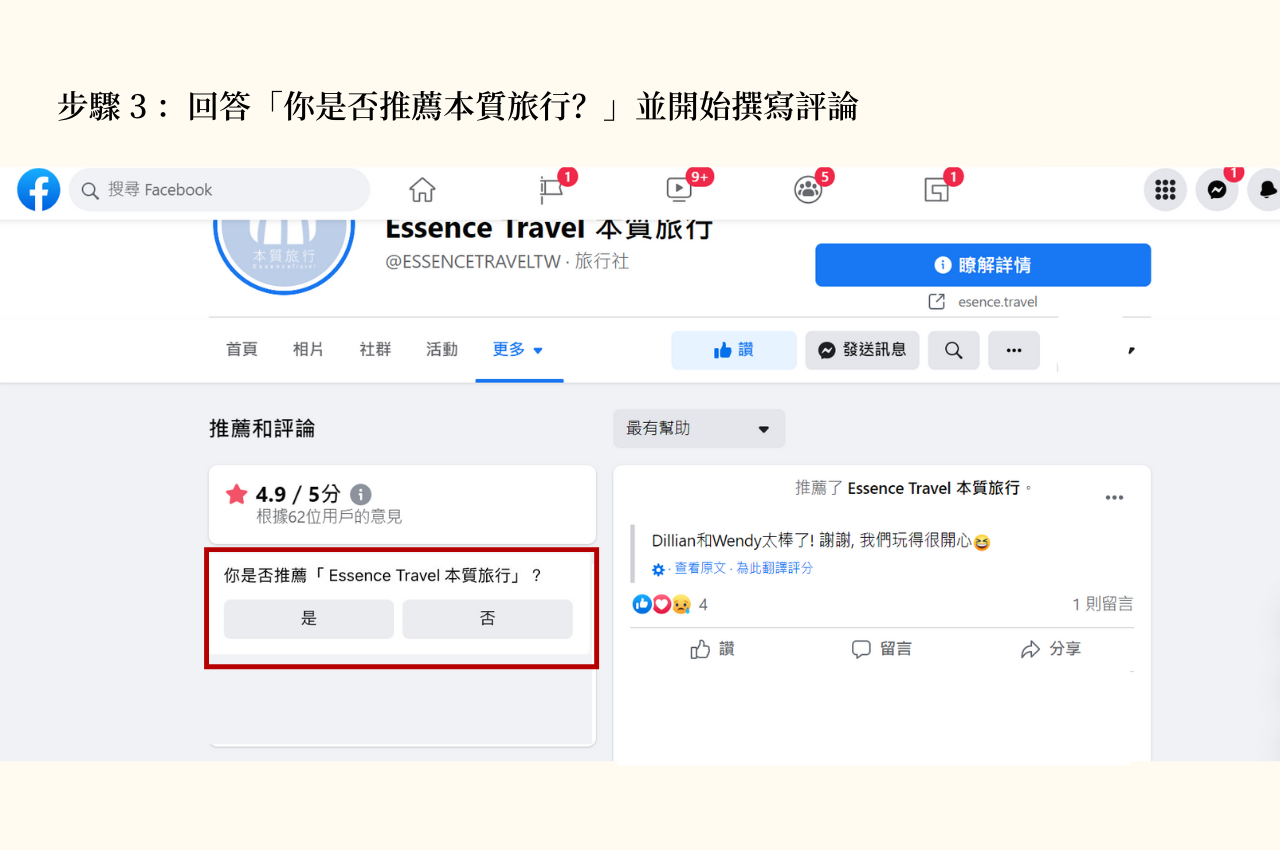Click 分享 to share review
This screenshot has height=850, width=1280.
pos(1051,649)
